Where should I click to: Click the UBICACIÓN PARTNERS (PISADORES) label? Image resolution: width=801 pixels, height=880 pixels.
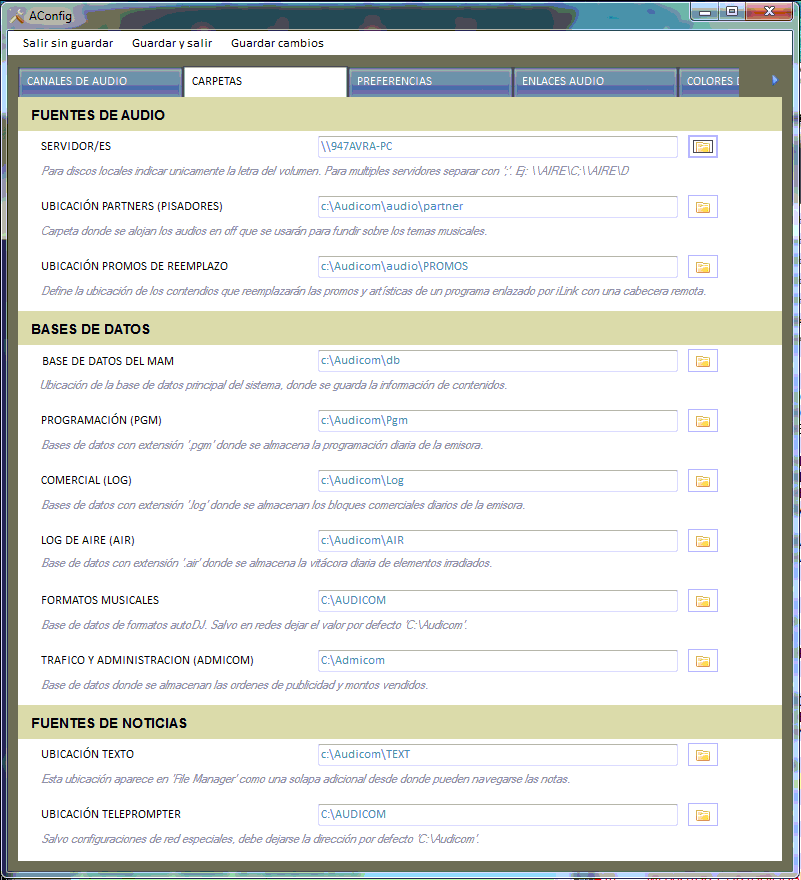132,207
